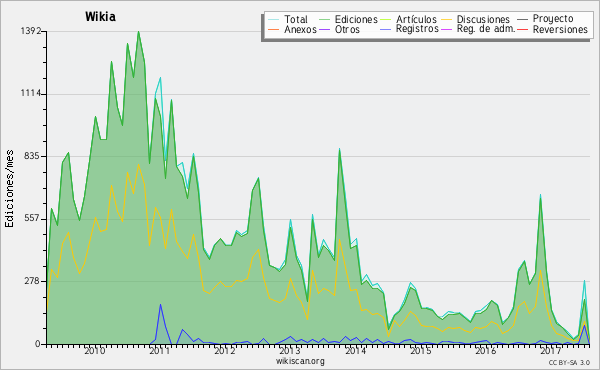The height and width of the screenshot is (370, 600).
Task: Click the Wikia chart title
Action: pos(100,17)
